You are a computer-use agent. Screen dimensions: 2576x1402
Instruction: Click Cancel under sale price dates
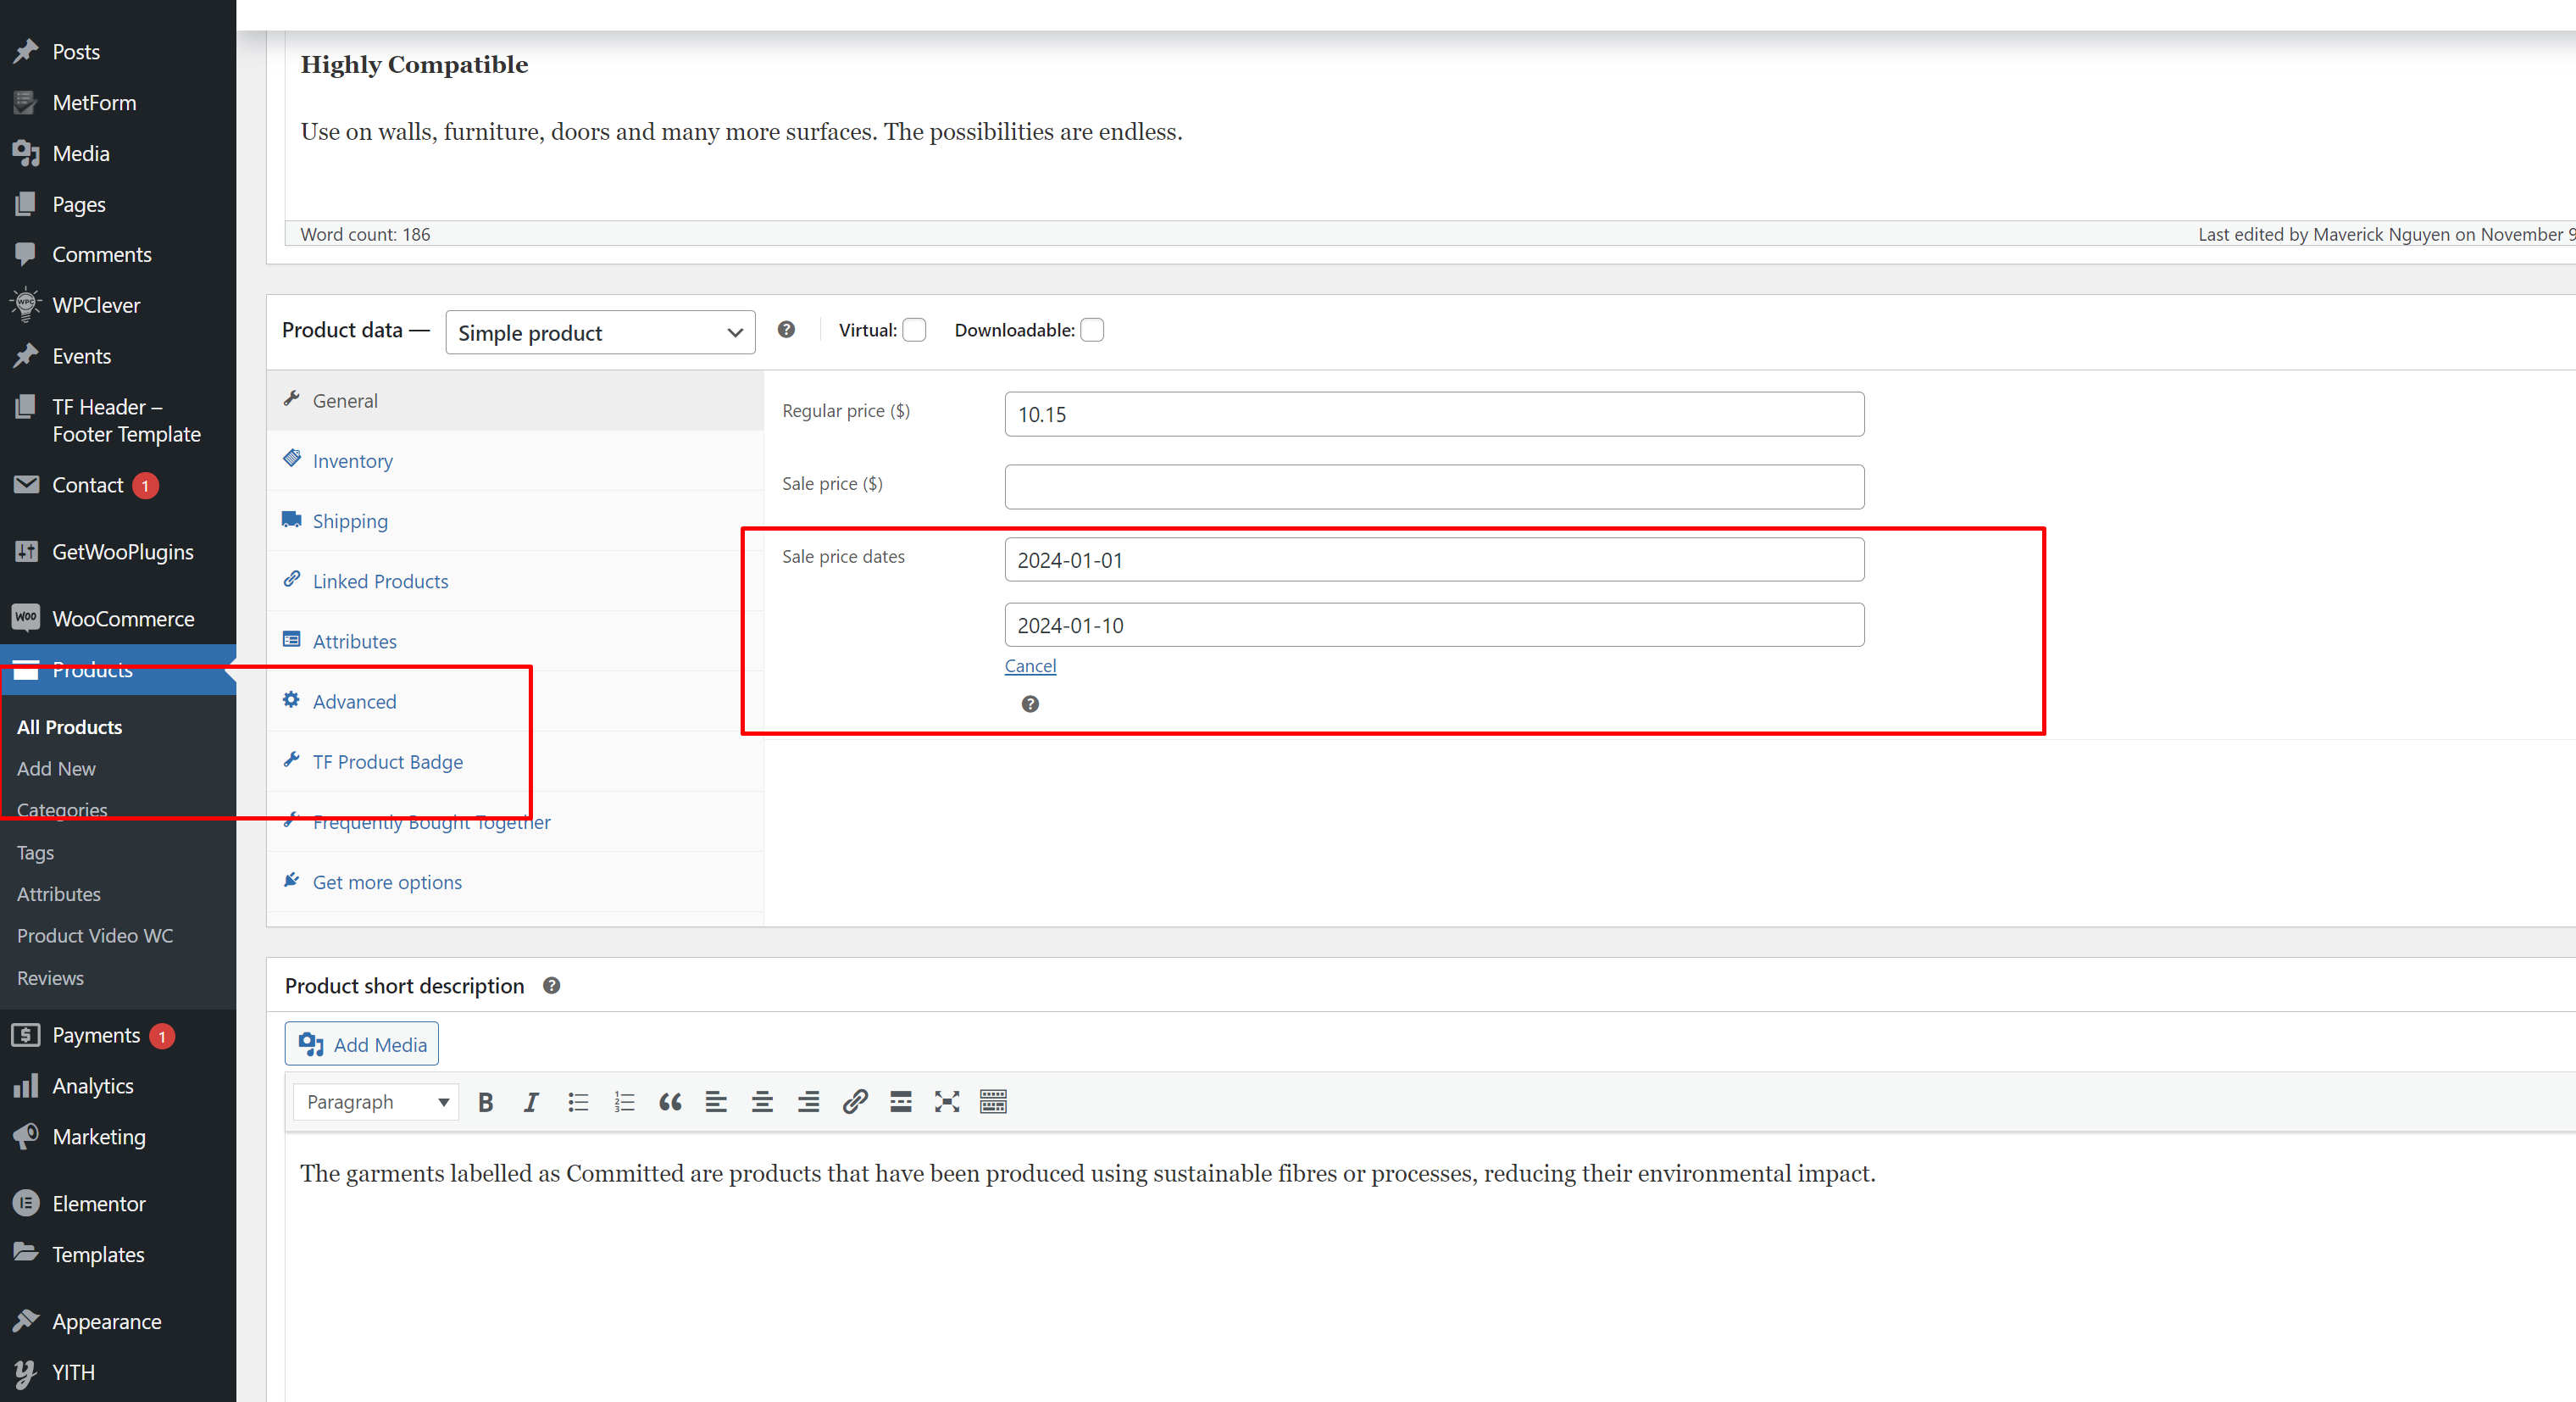(x=1030, y=666)
